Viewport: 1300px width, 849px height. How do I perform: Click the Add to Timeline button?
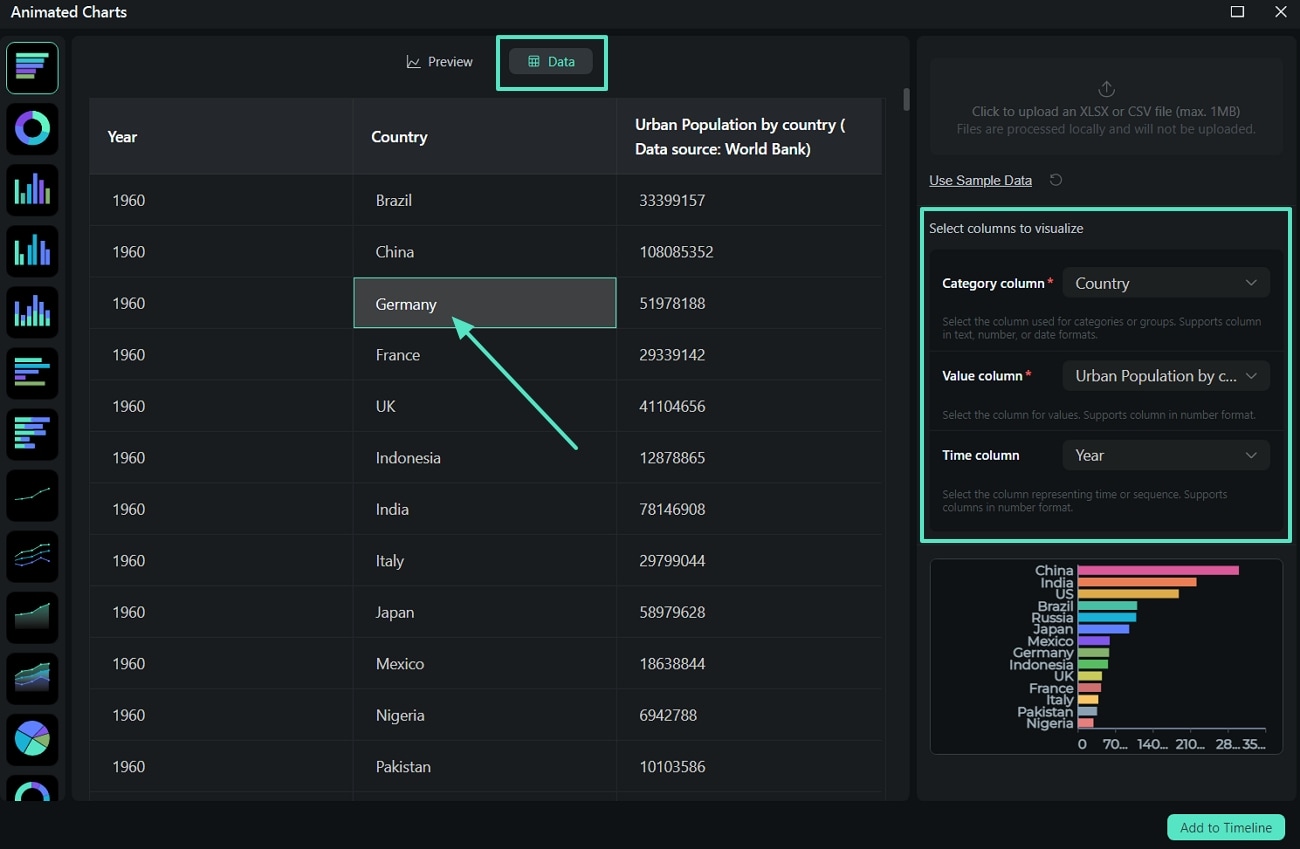1225,827
